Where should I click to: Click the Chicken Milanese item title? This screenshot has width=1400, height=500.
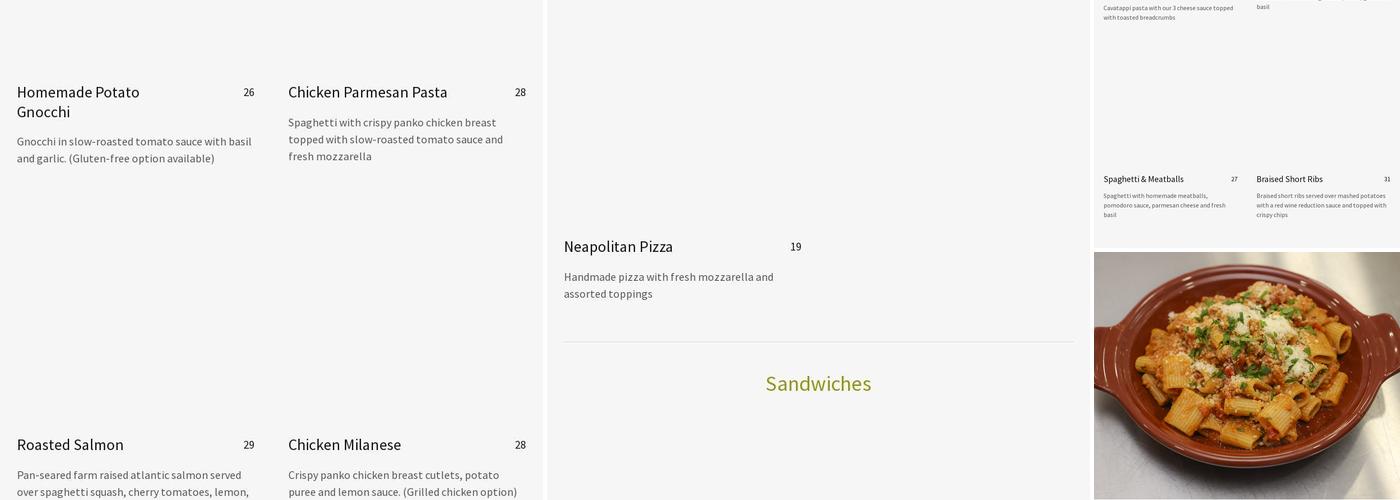345,445
